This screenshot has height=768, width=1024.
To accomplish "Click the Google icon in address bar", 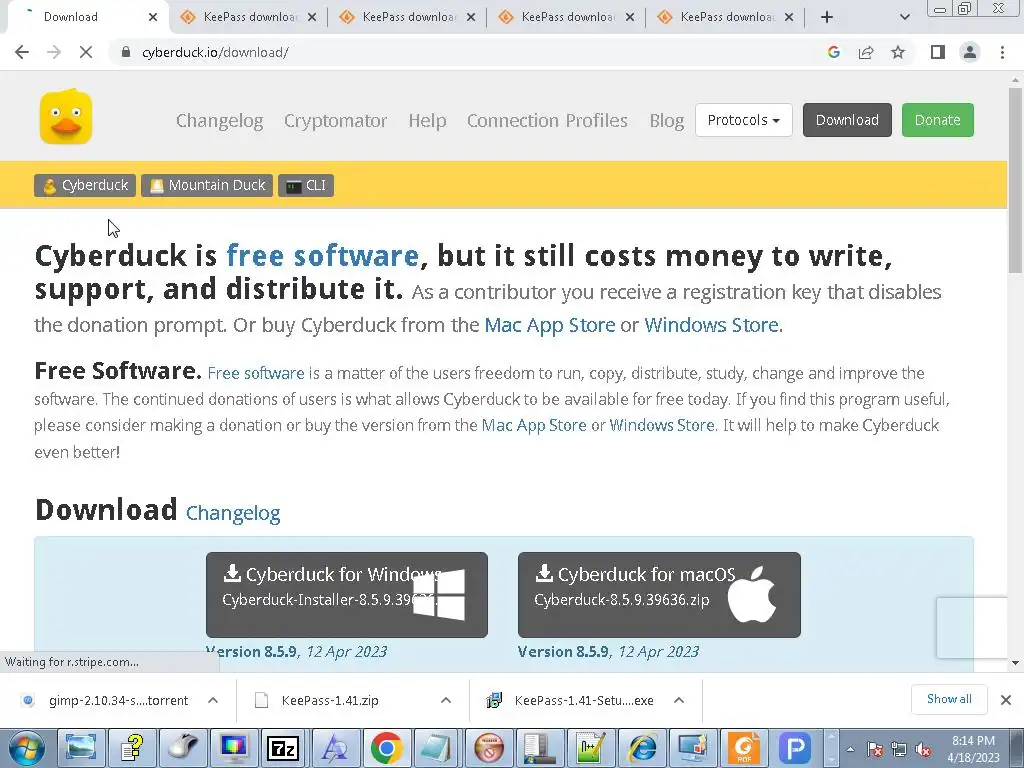I will coord(833,52).
